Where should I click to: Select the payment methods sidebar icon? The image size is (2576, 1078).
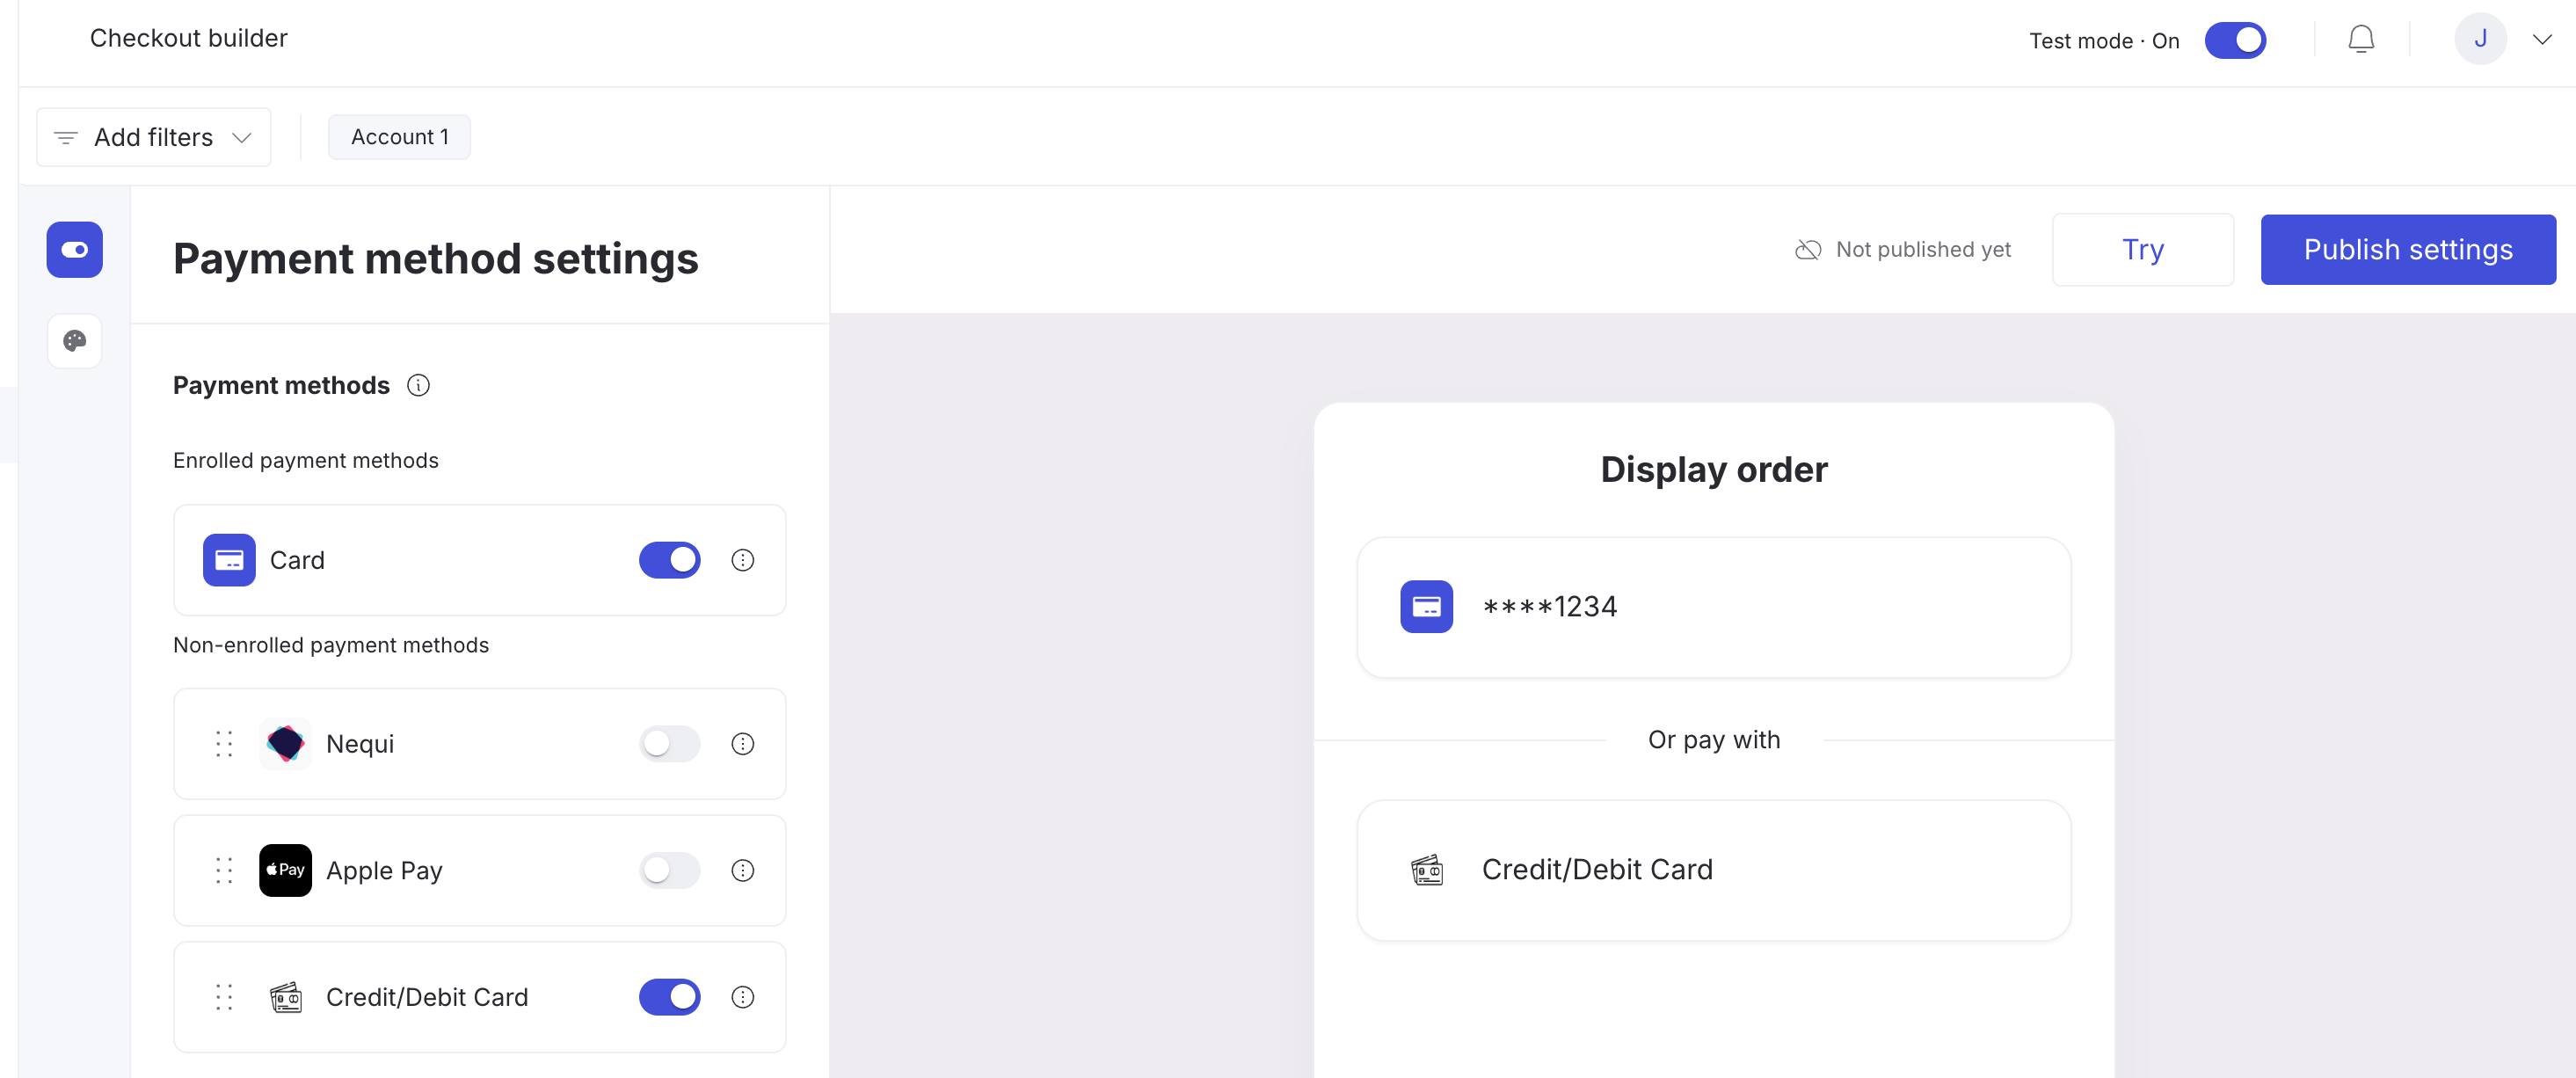click(75, 249)
